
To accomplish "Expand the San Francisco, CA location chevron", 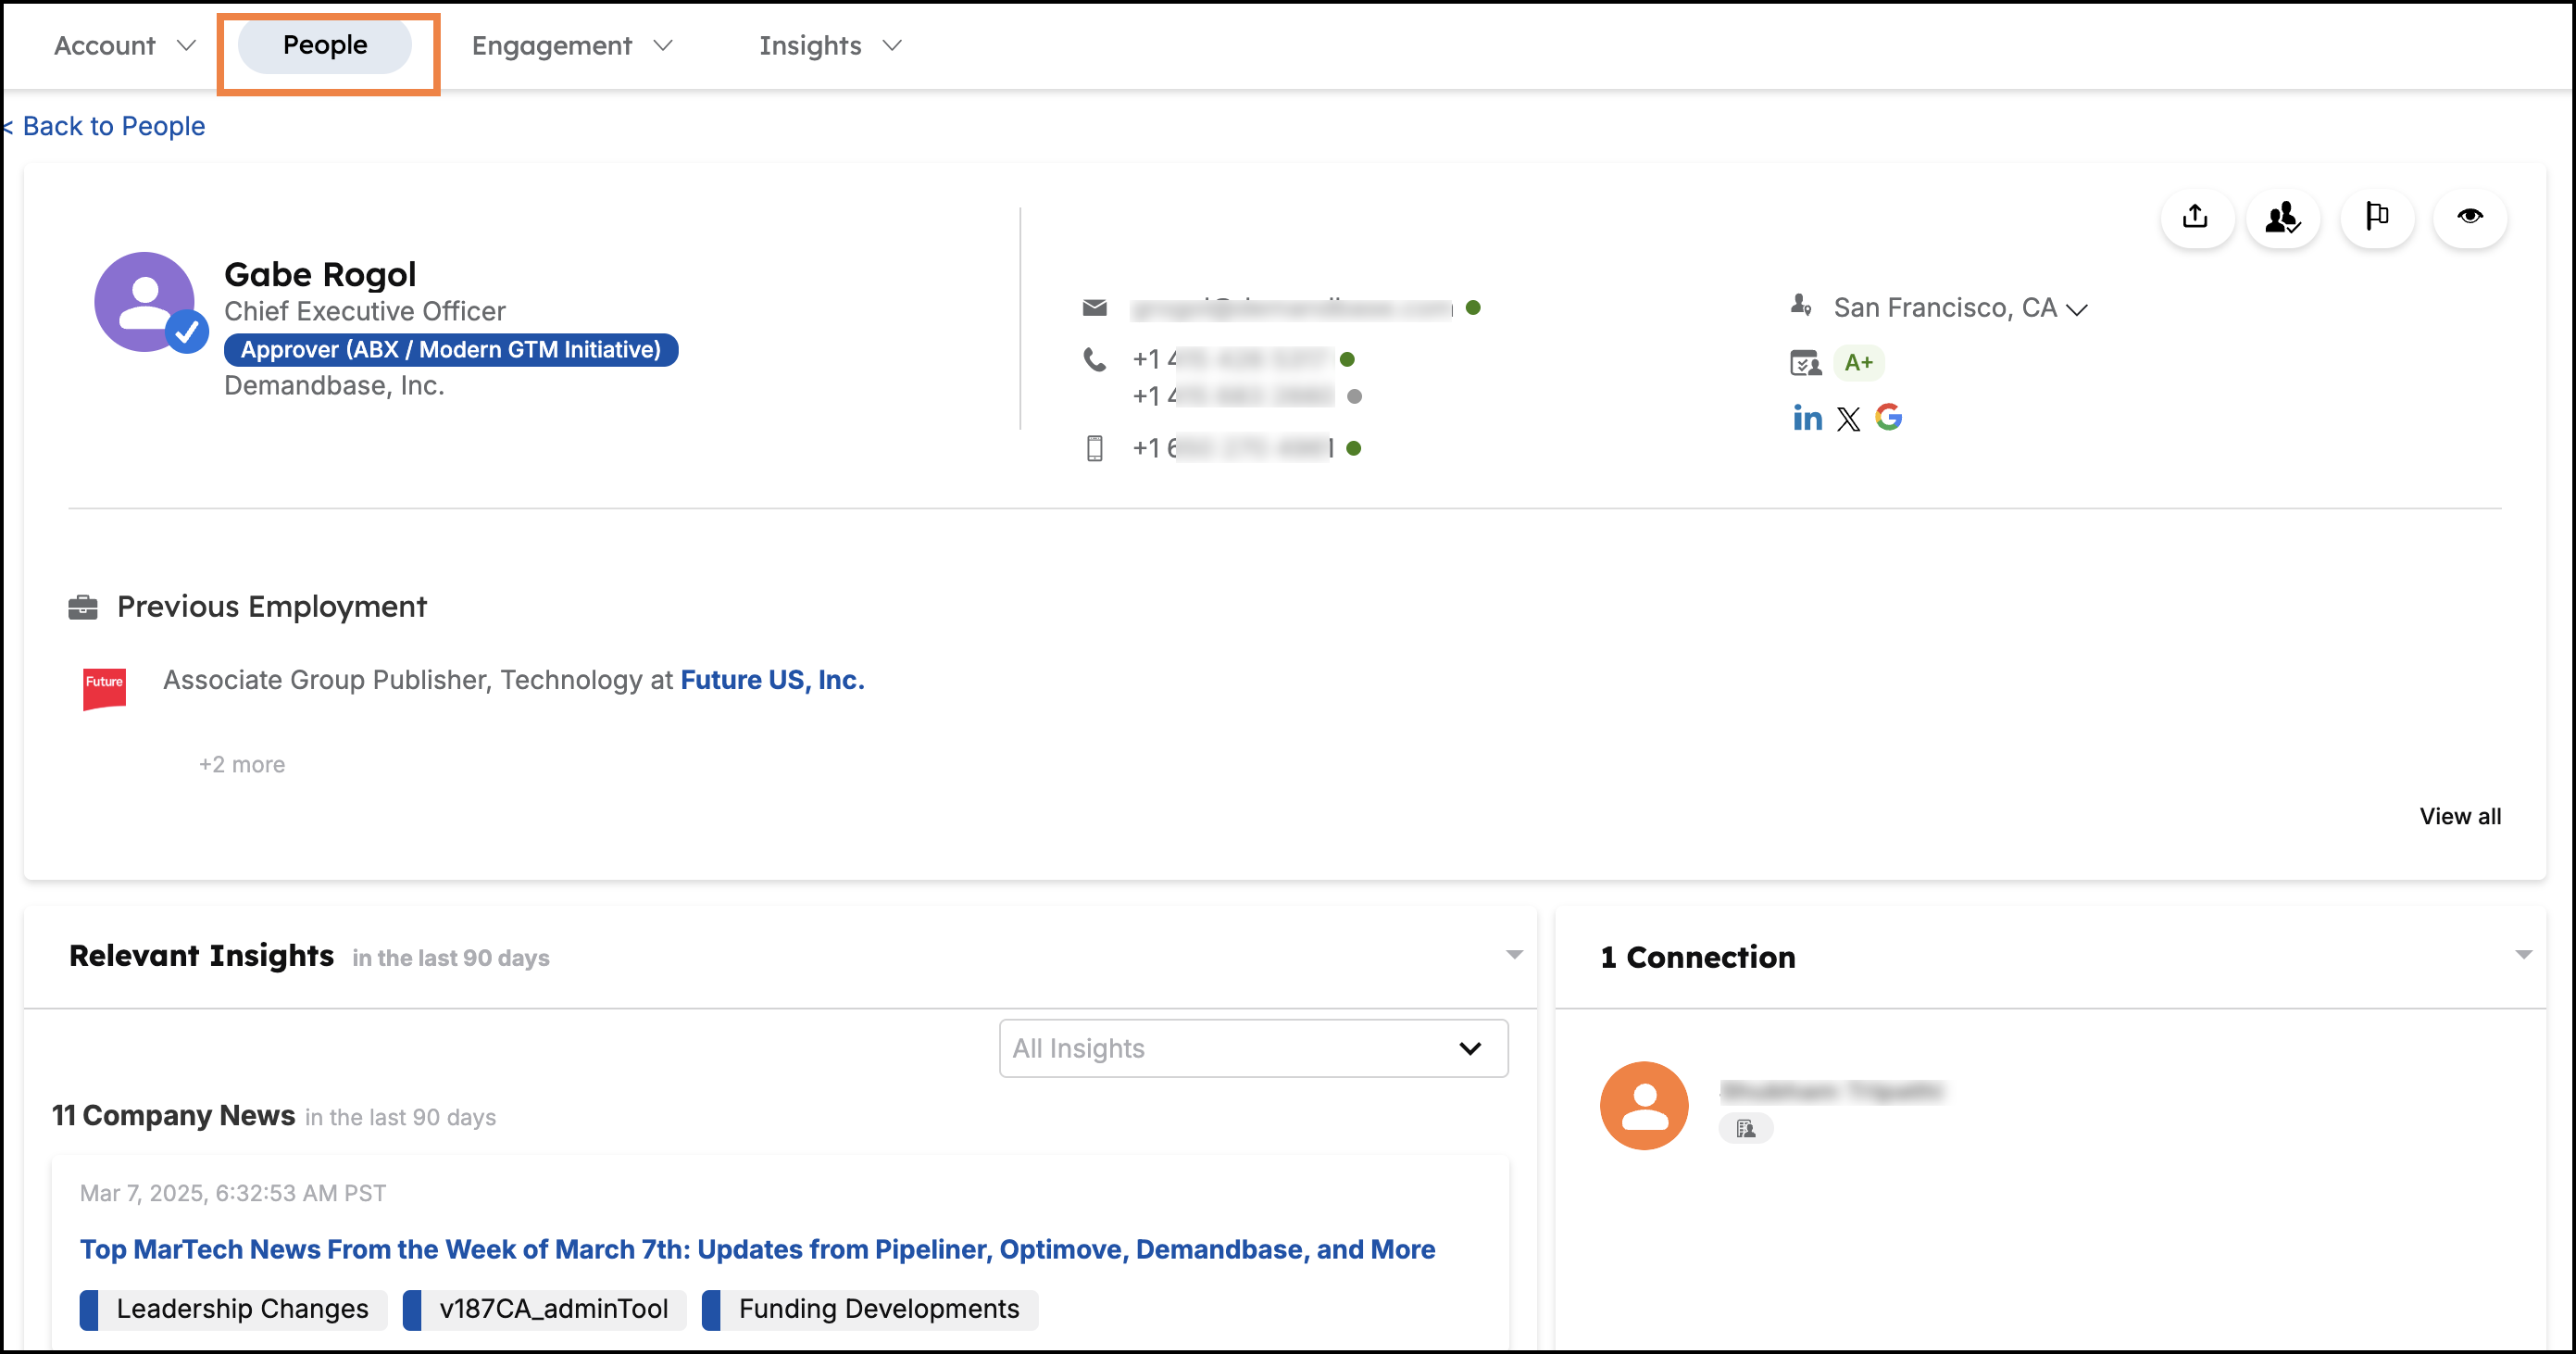I will pos(2077,310).
